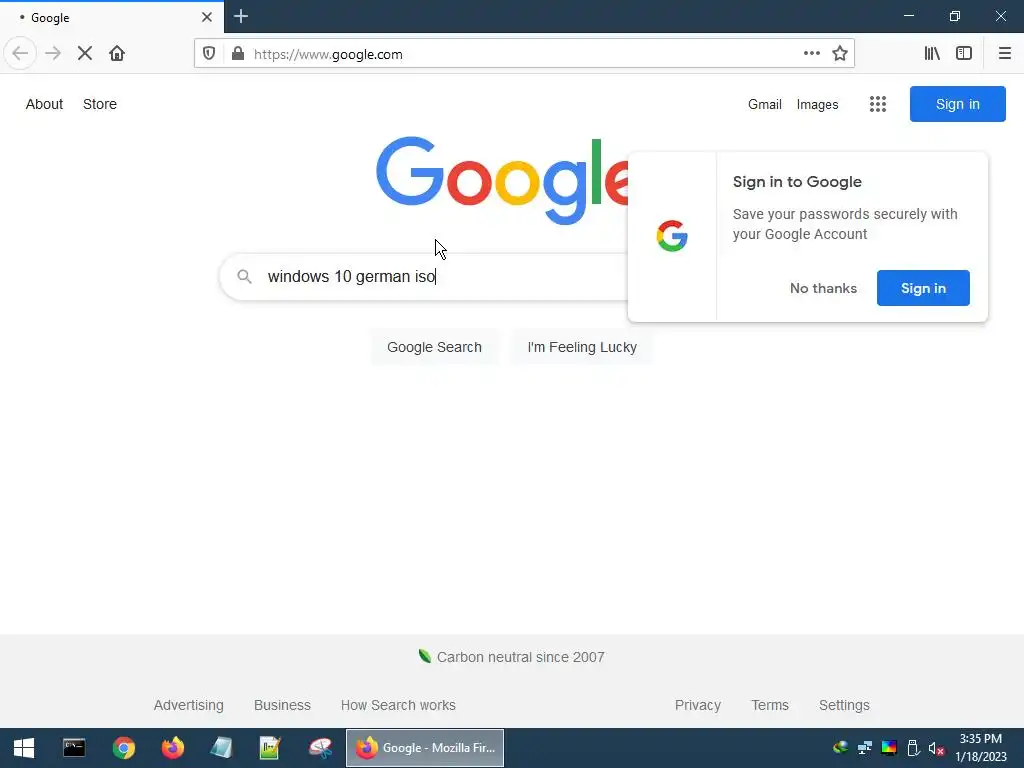The height and width of the screenshot is (768, 1024).
Task: Go back with the browser back arrow
Action: pos(20,54)
